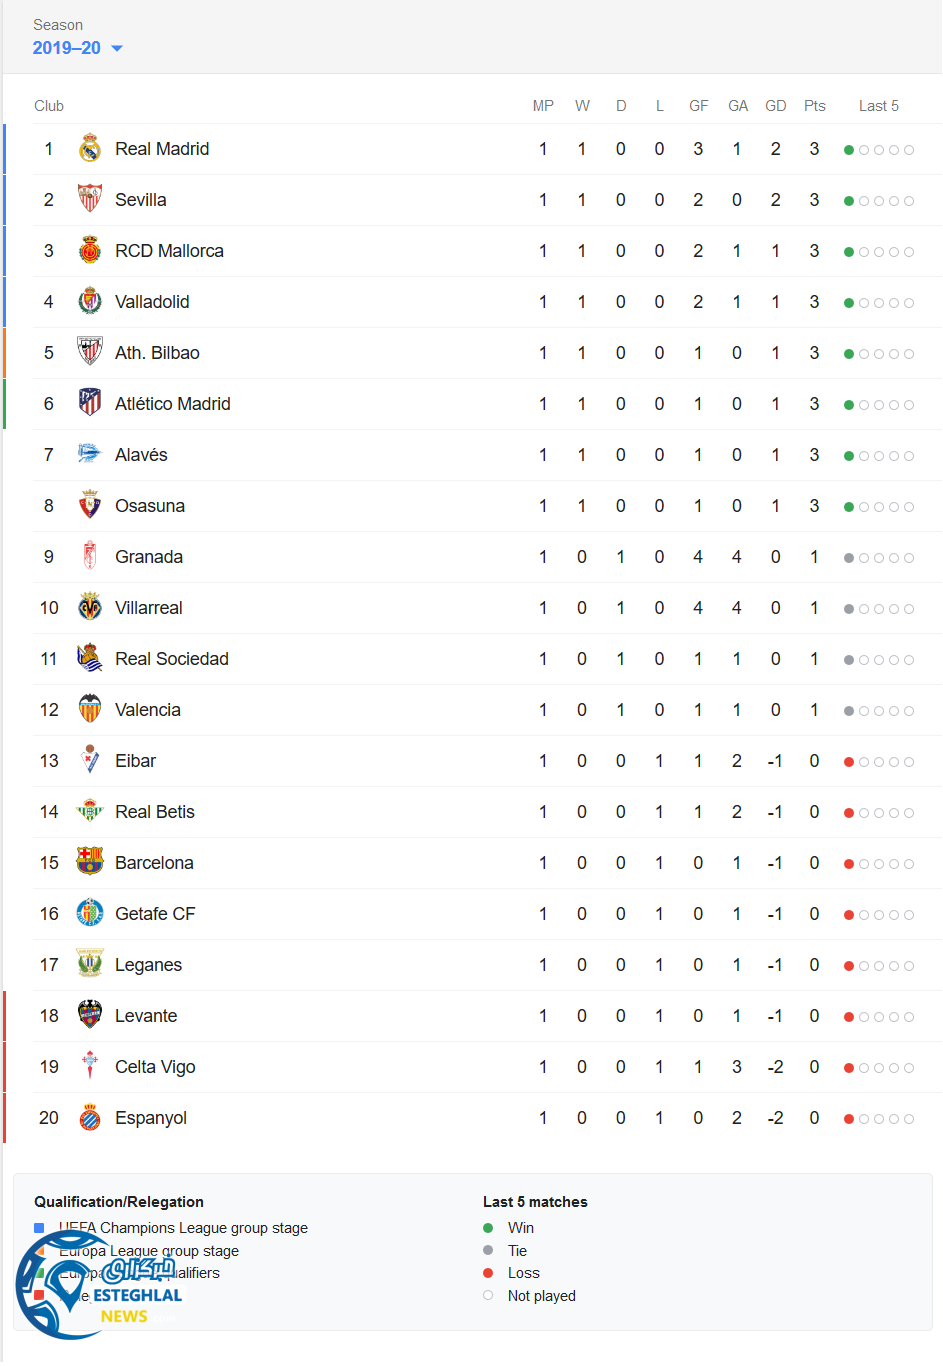Click the Barcelona club crest
Screen dimensions: 943x1367
point(90,863)
